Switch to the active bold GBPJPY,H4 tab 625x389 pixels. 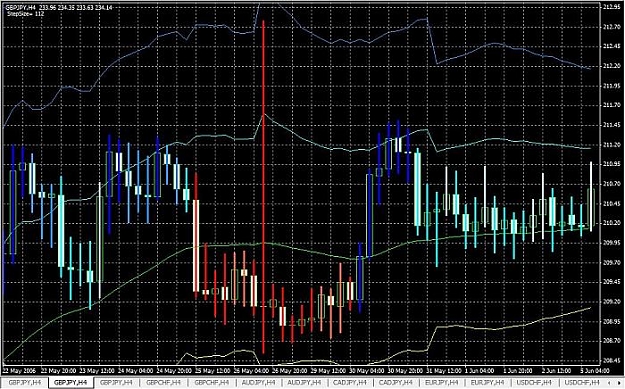[71, 383]
